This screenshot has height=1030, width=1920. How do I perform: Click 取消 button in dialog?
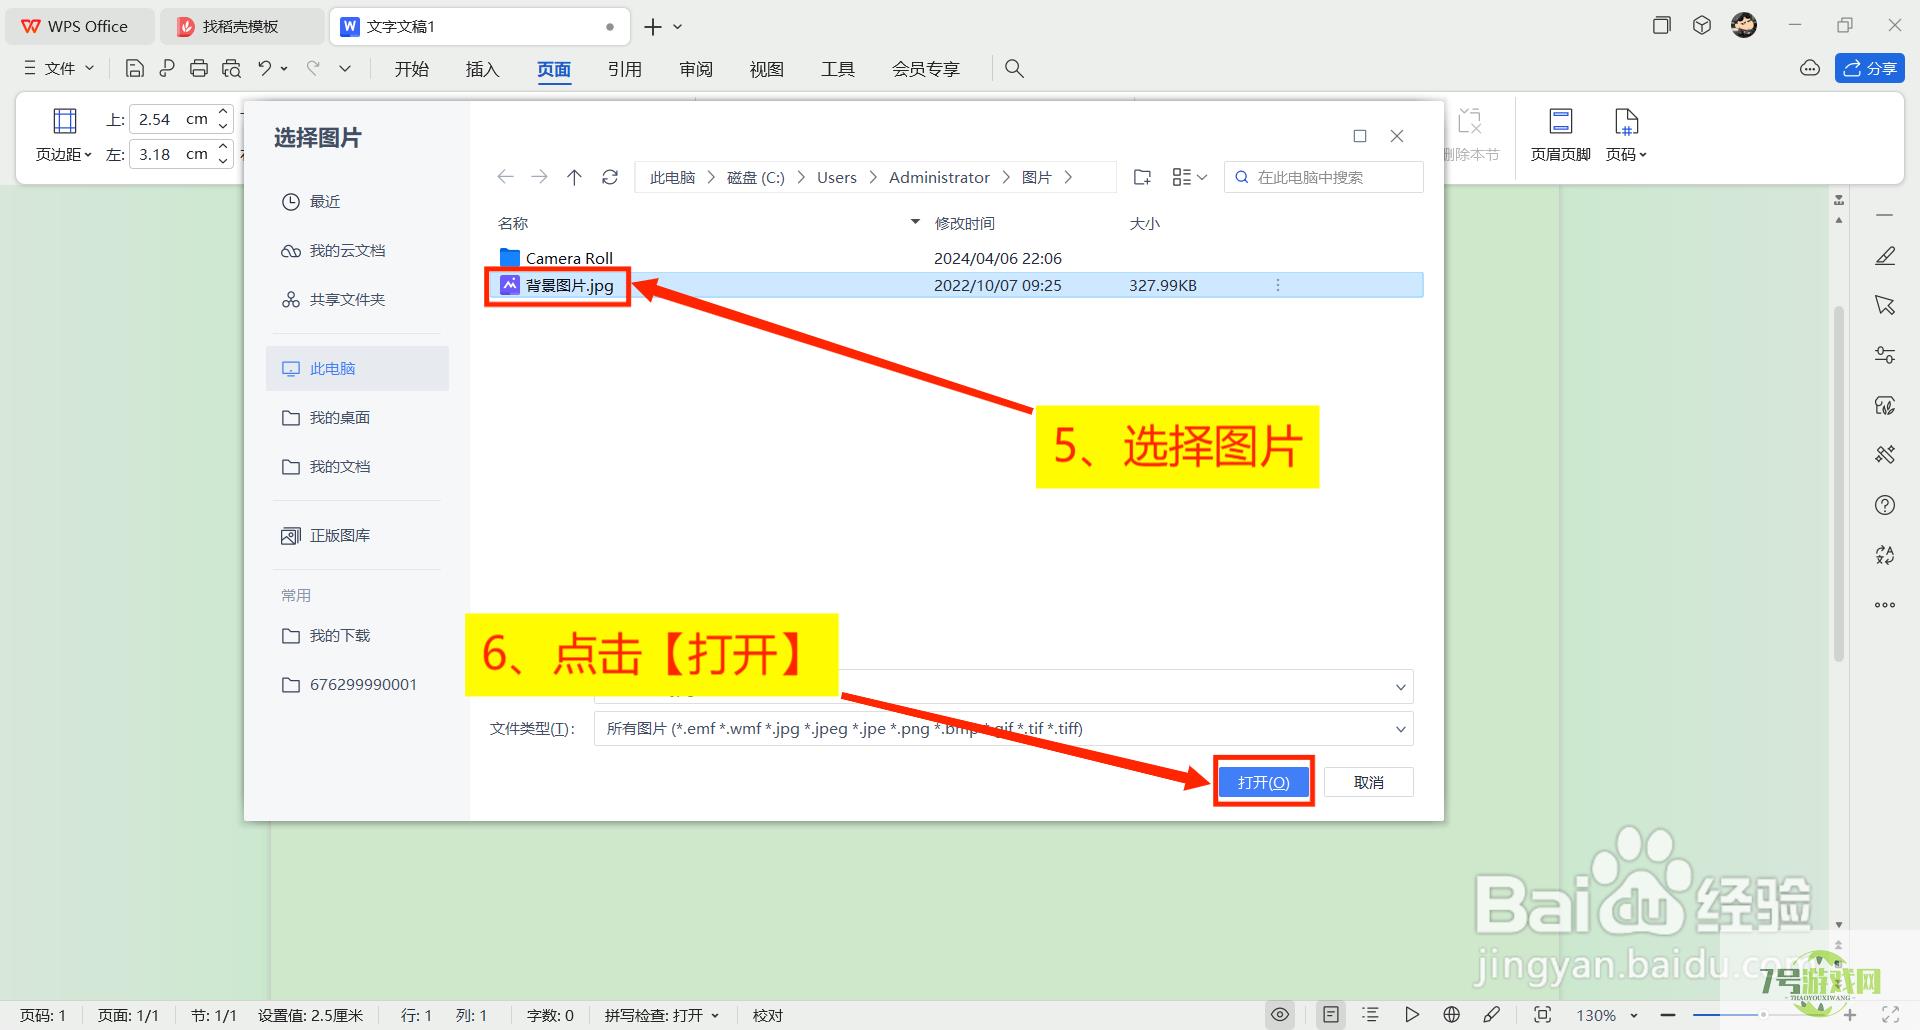click(1369, 782)
